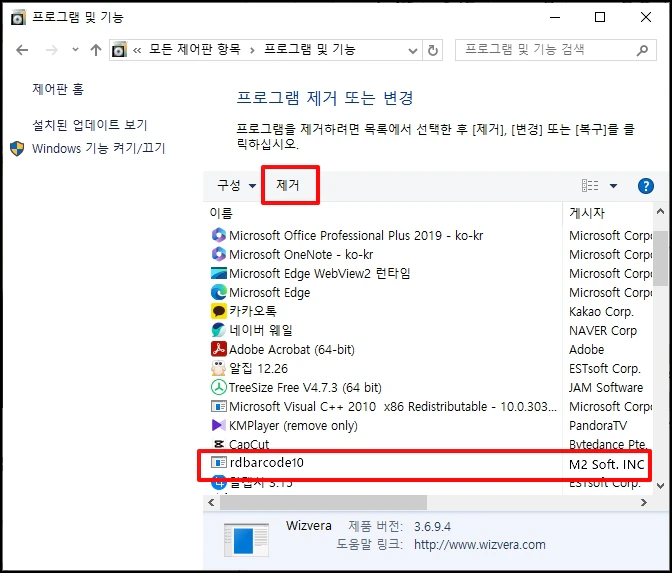The image size is (672, 573).
Task: Click 'NAVER Corp' publisher cell
Action: coord(603,331)
